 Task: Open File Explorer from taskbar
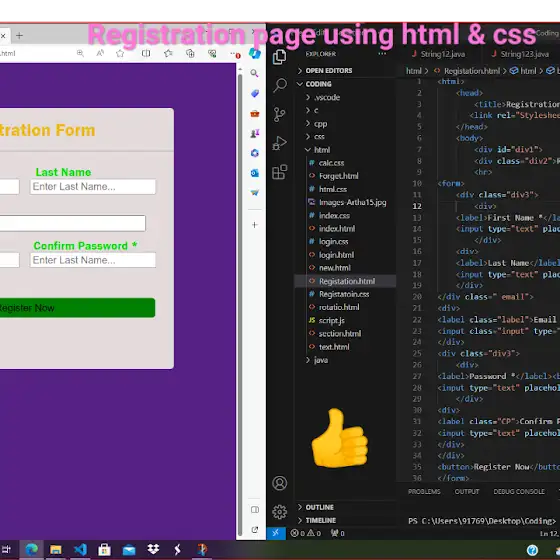(55, 549)
